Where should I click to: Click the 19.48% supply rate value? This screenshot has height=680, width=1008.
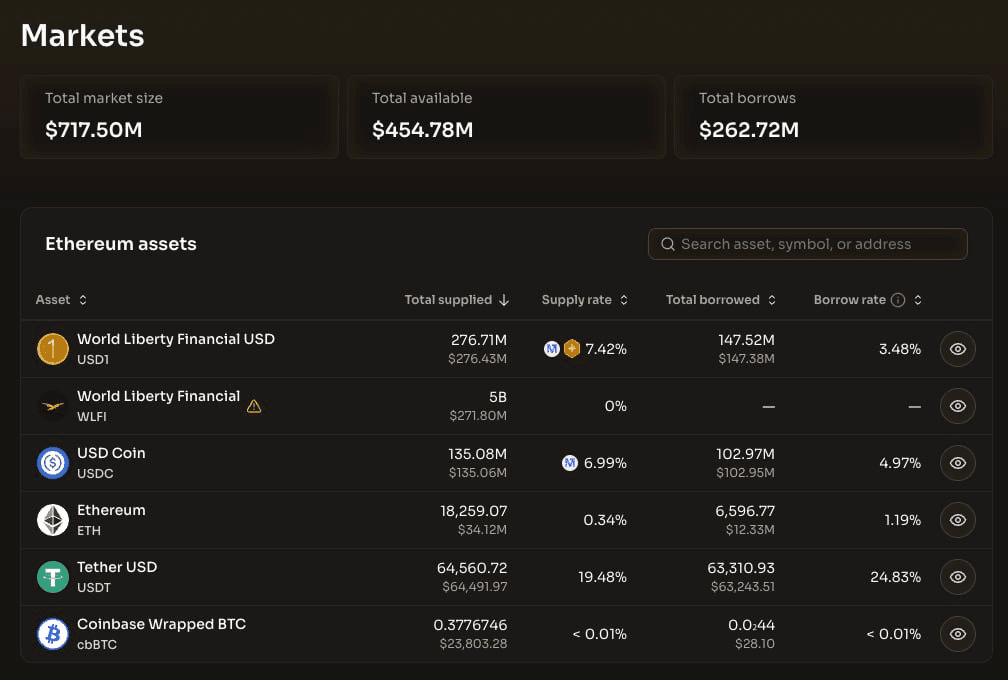(602, 577)
